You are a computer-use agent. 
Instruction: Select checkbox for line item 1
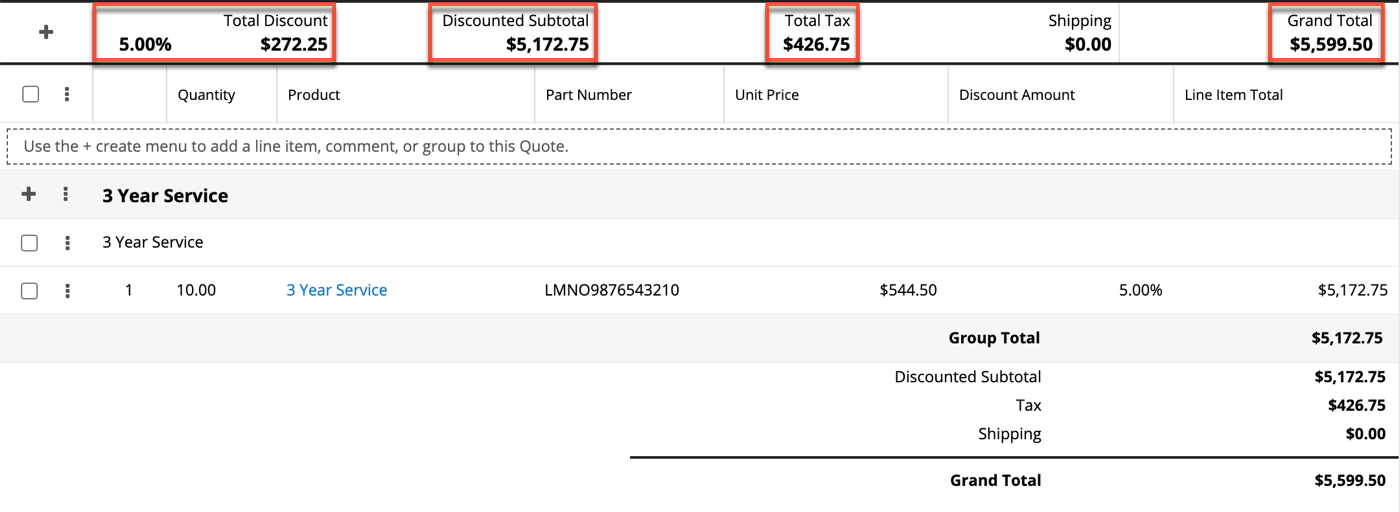pyautogui.click(x=30, y=291)
